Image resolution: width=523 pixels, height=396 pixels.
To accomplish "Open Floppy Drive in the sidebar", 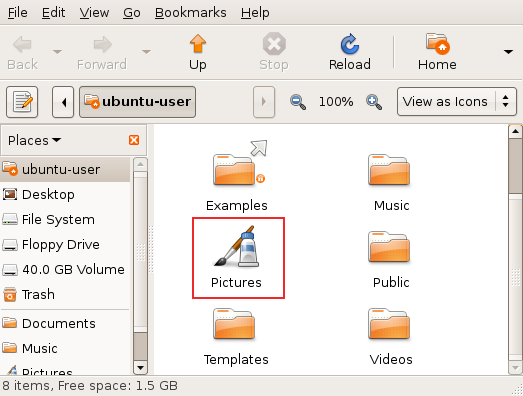I will click(x=65, y=245).
